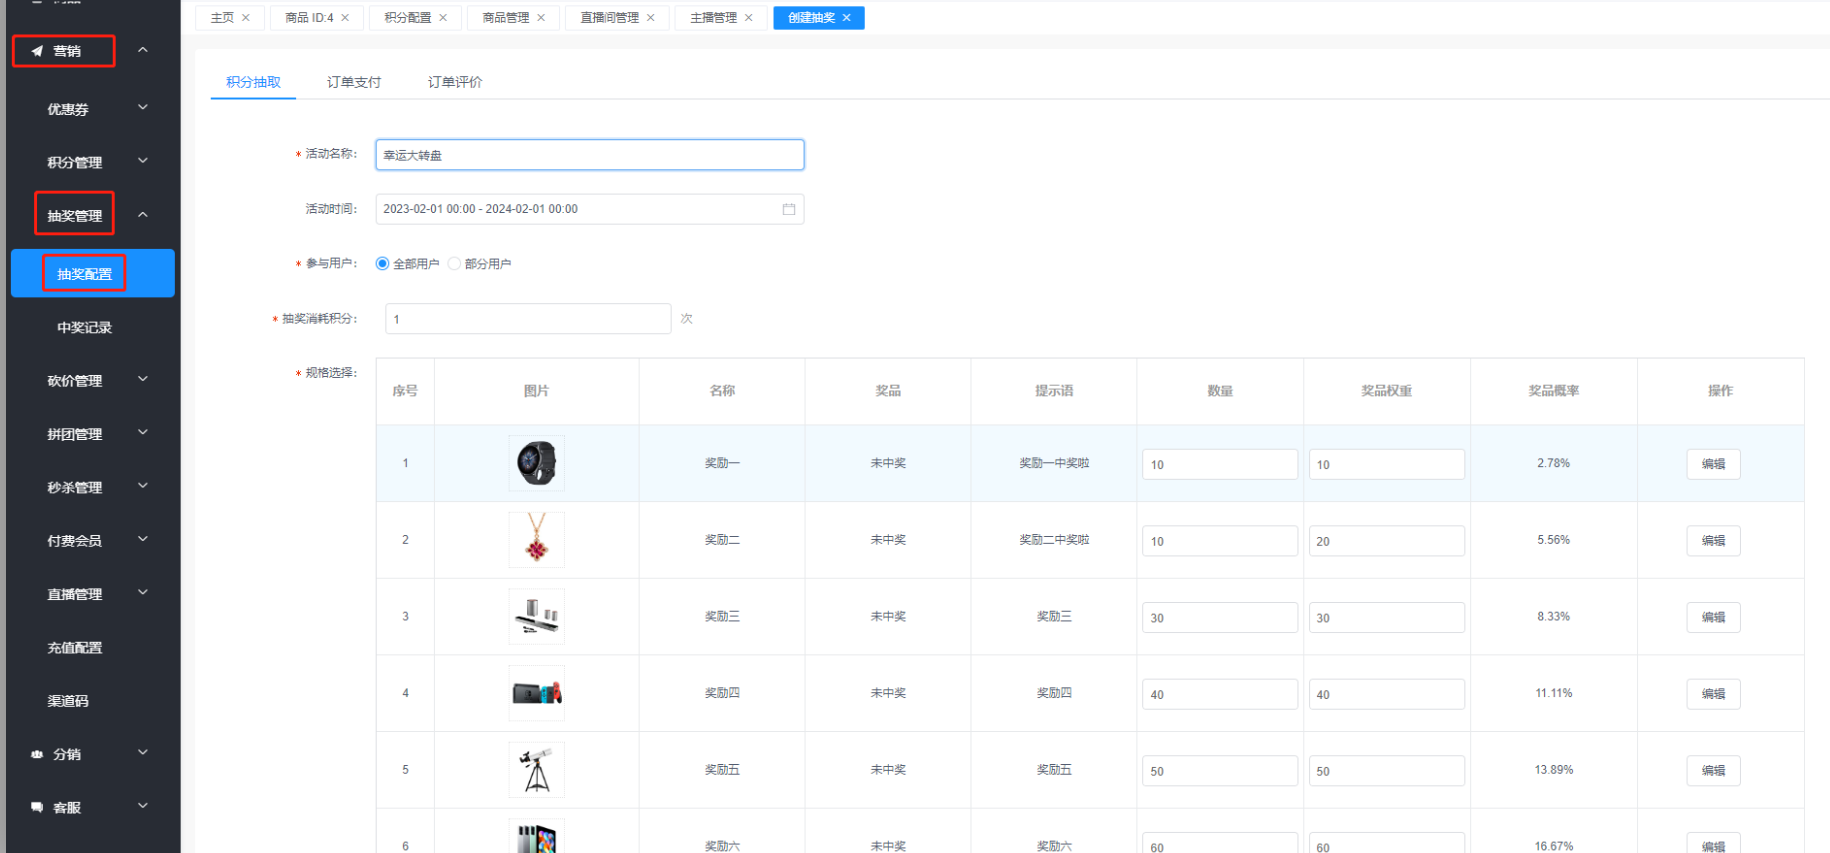The image size is (1830, 853).
Task: Select the 全部用户 radio button
Action: [382, 264]
